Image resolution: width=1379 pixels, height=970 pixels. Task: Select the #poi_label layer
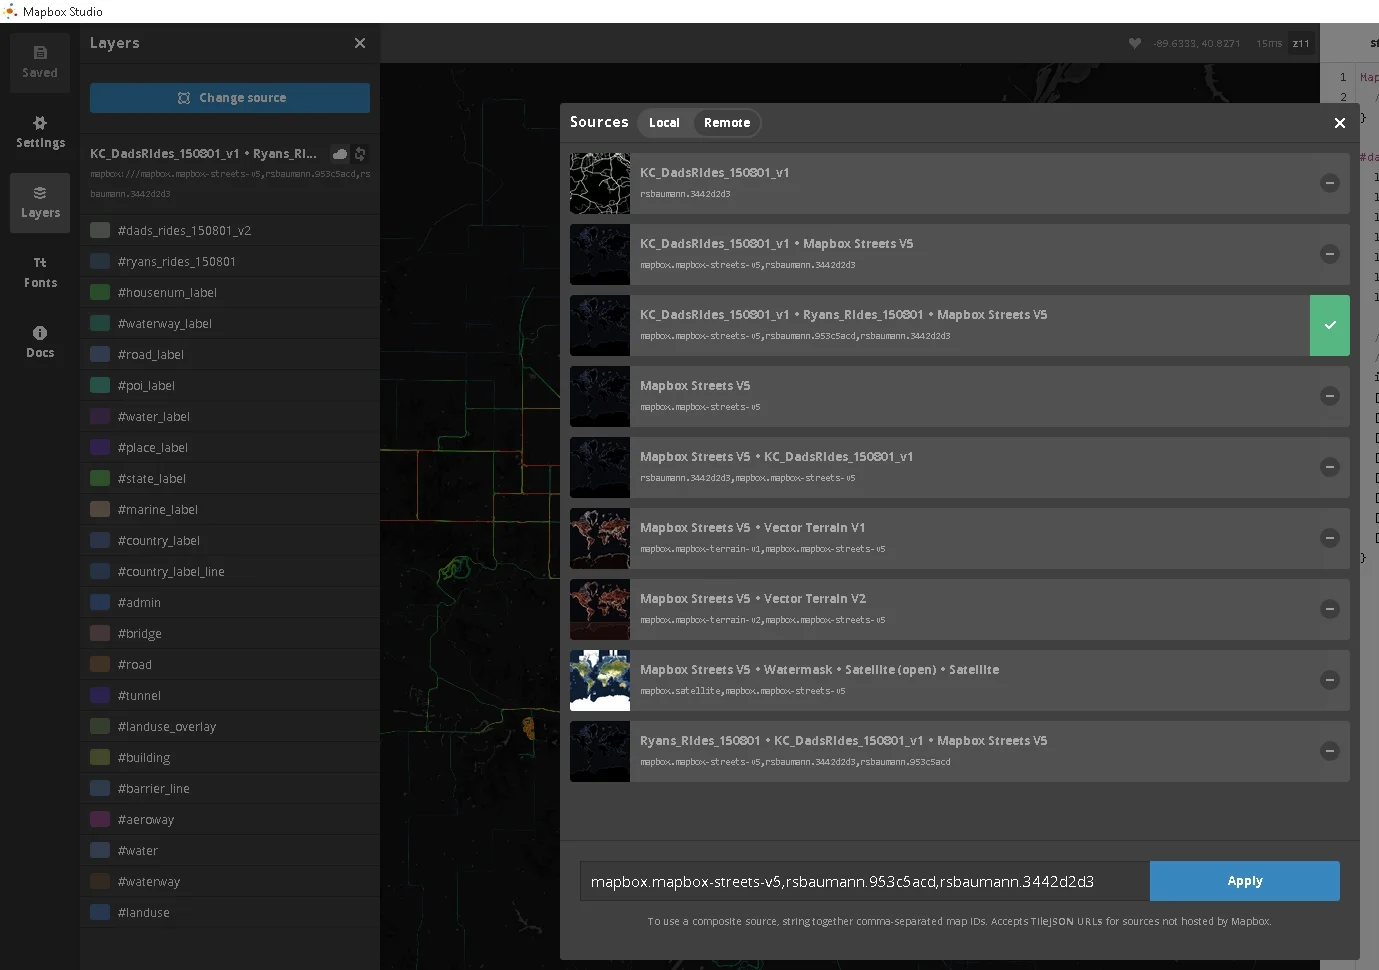coord(230,385)
